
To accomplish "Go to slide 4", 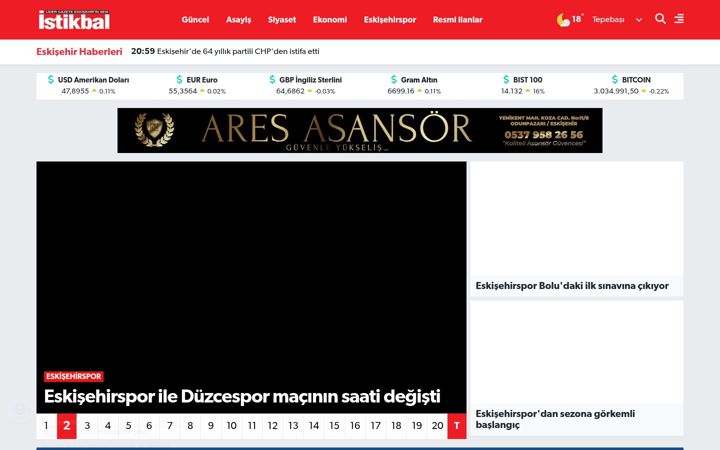I will [x=108, y=426].
